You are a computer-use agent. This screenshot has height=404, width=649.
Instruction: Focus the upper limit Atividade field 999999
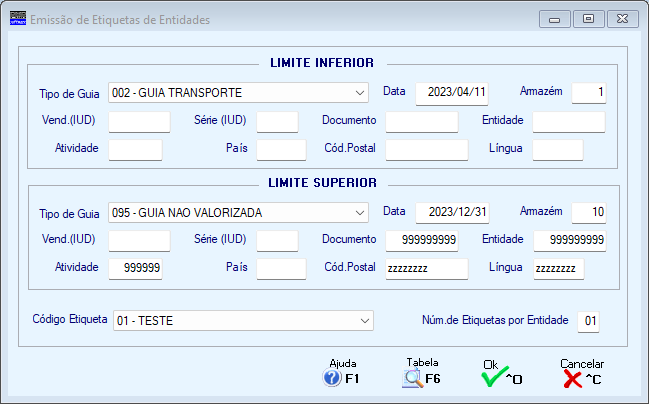(x=135, y=269)
